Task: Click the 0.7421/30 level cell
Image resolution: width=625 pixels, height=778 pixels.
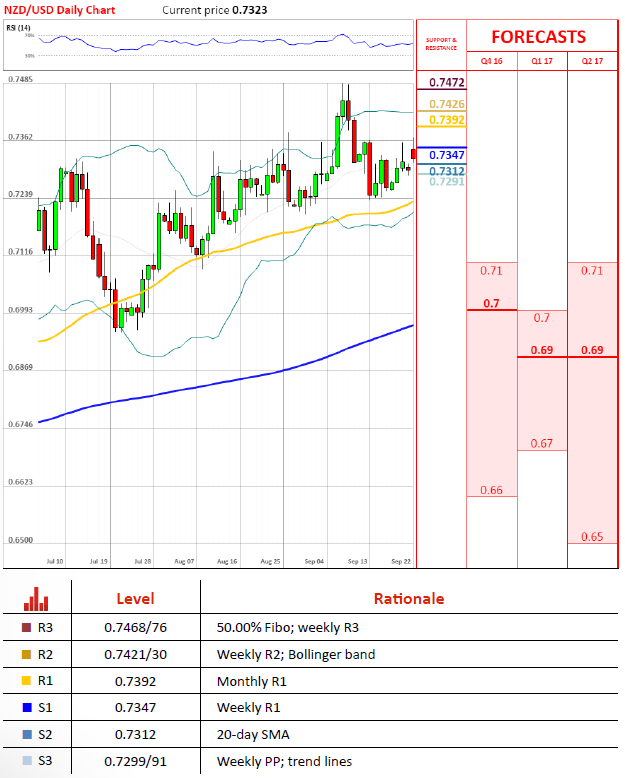Action: (x=135, y=654)
